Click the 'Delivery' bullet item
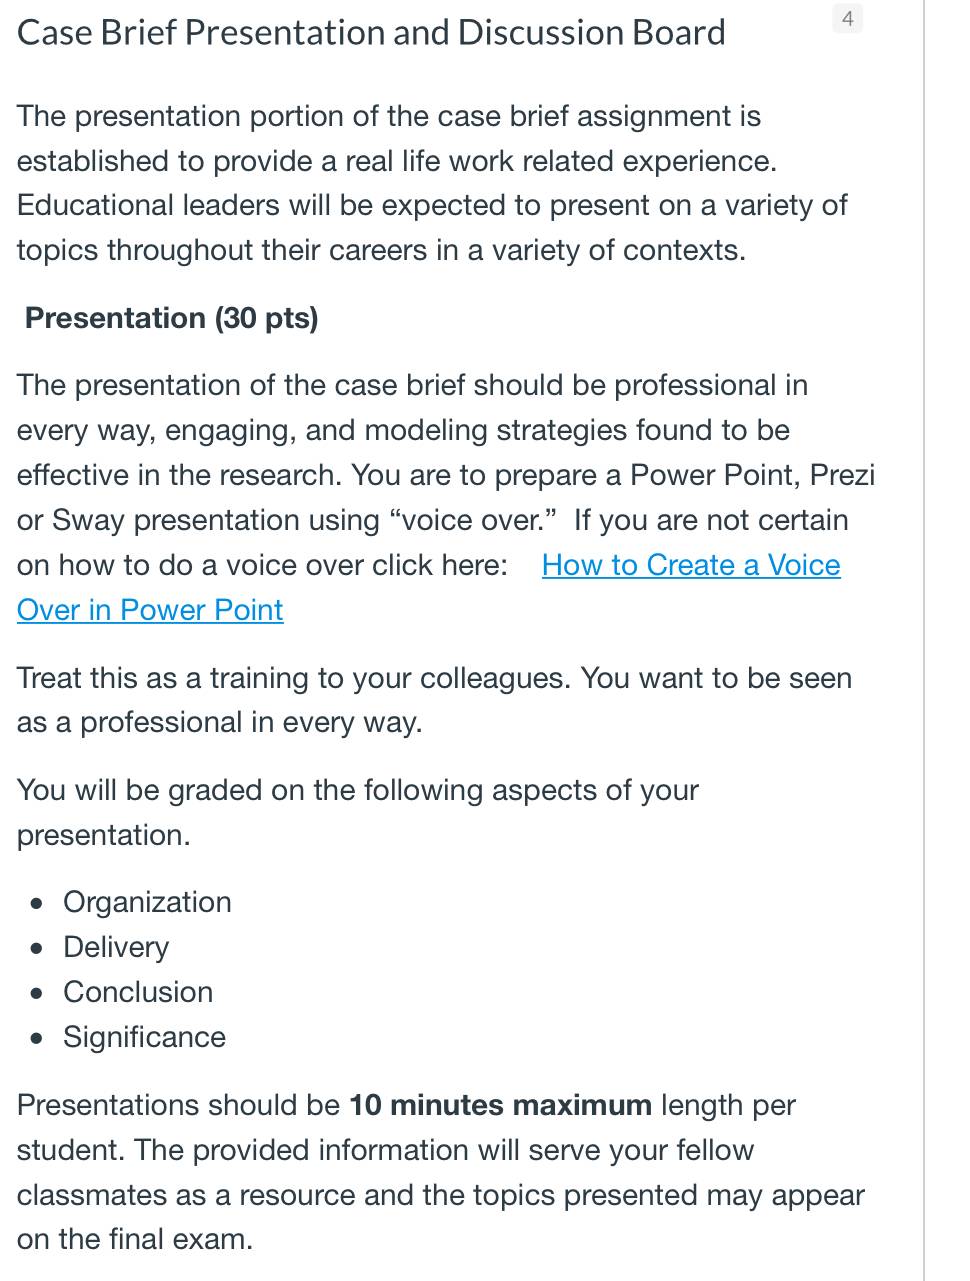 pyautogui.click(x=116, y=947)
